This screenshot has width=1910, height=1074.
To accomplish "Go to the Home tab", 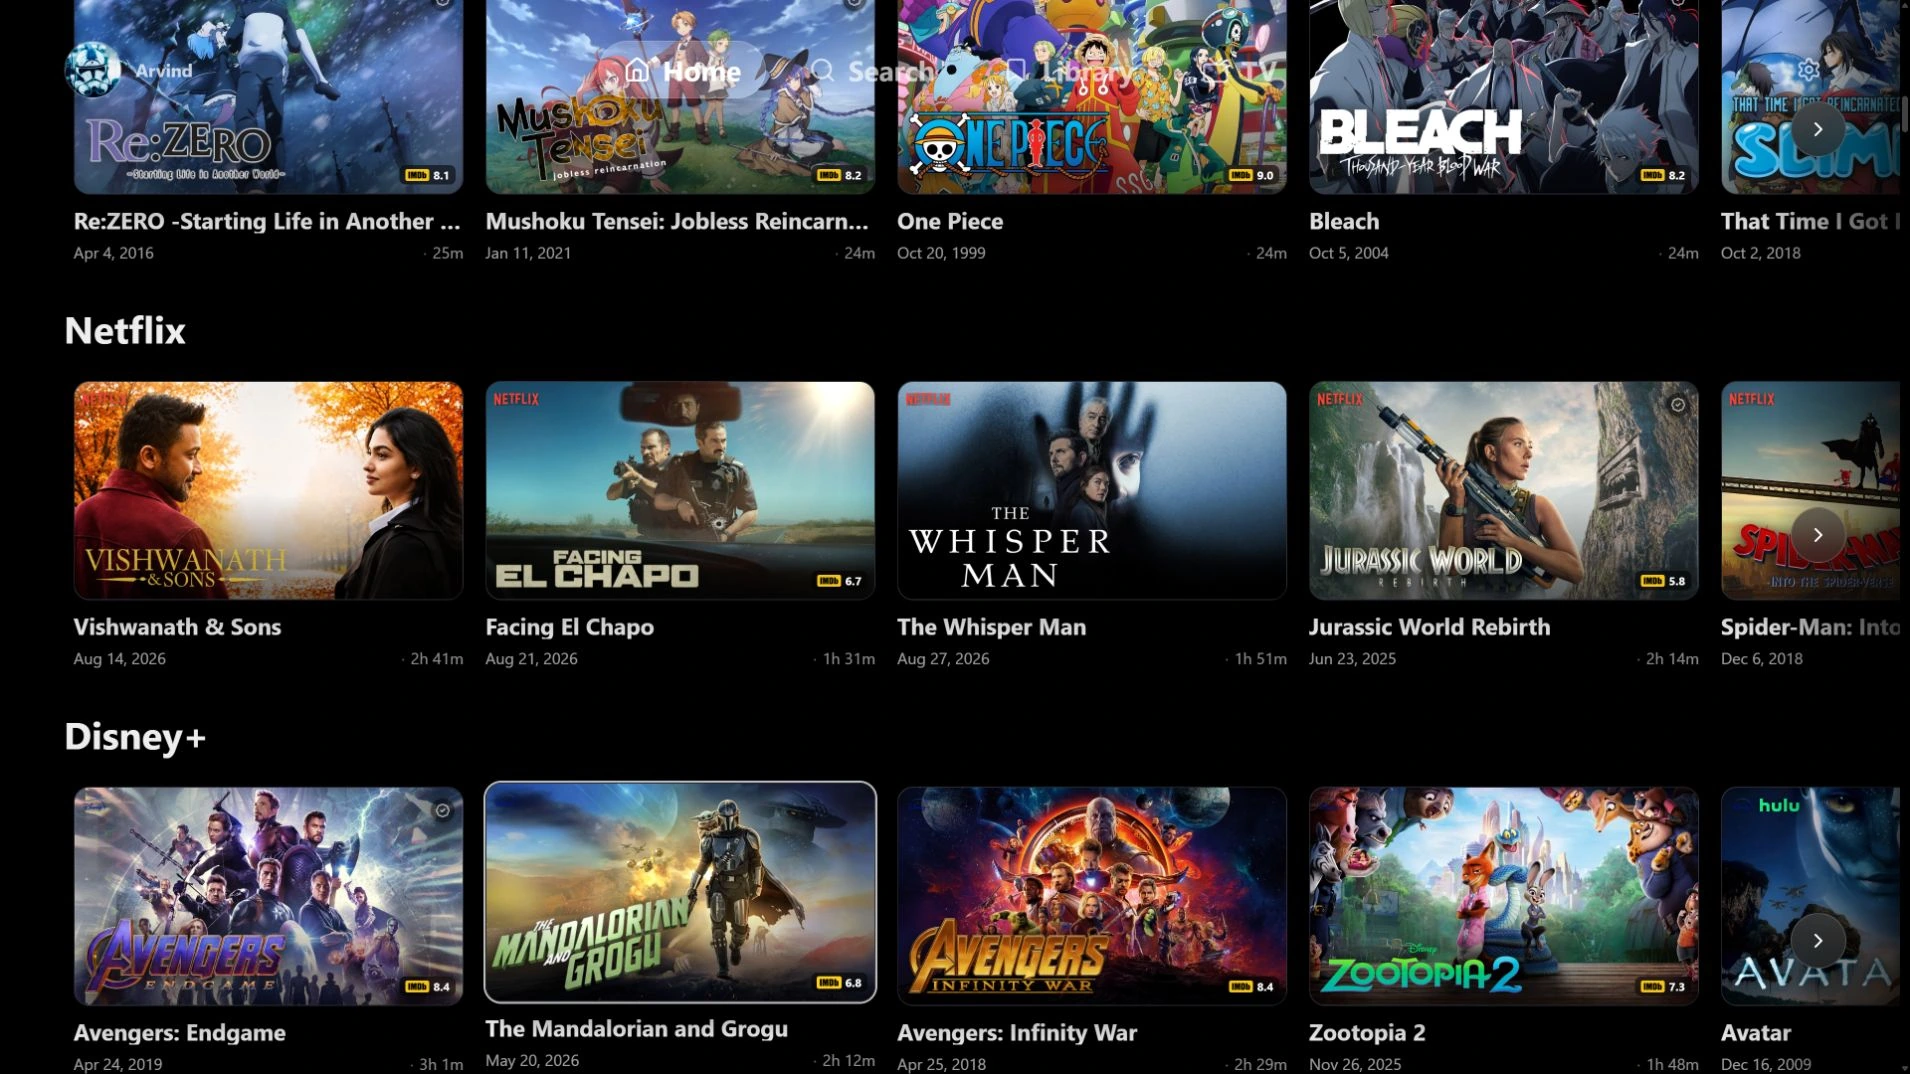I will click(x=683, y=71).
